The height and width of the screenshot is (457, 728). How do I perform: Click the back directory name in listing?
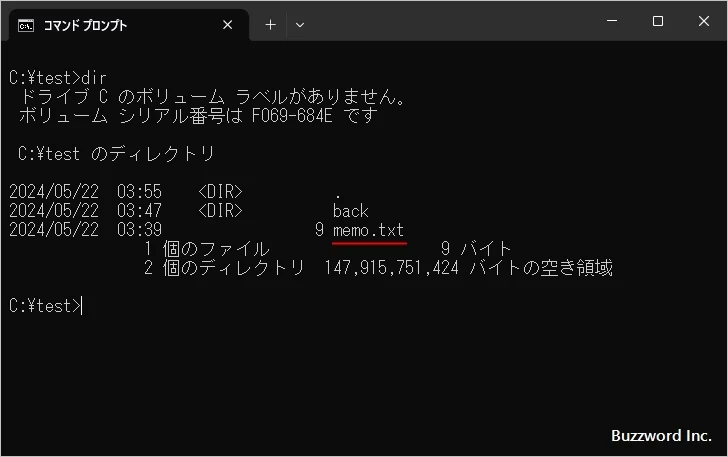point(350,211)
